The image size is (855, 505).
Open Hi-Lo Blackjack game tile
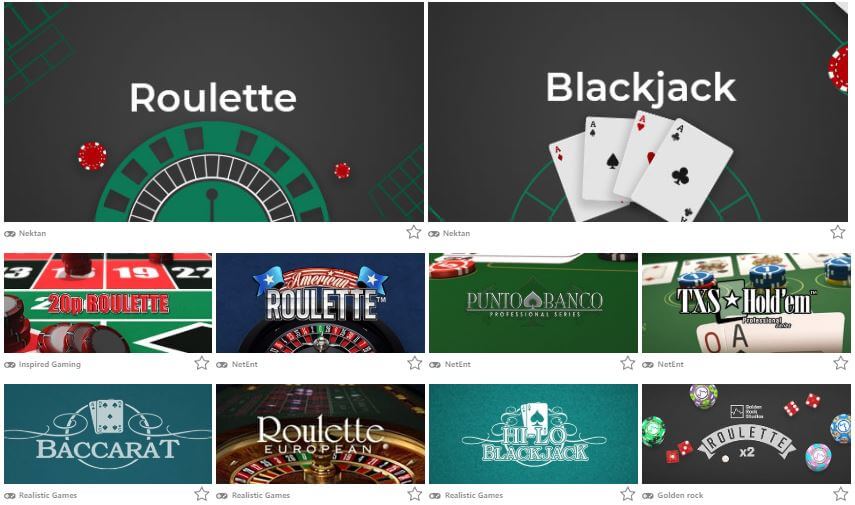point(533,434)
